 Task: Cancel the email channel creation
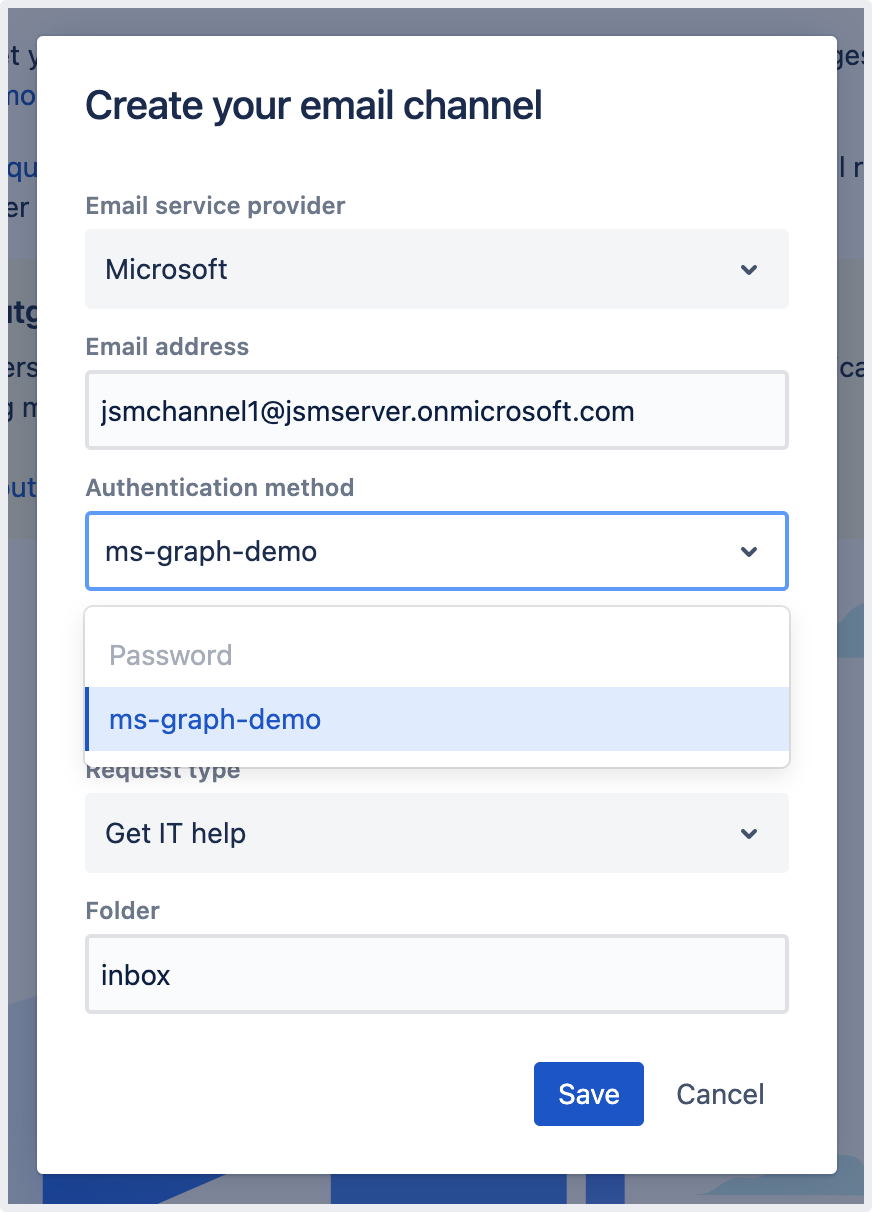pyautogui.click(x=720, y=1094)
